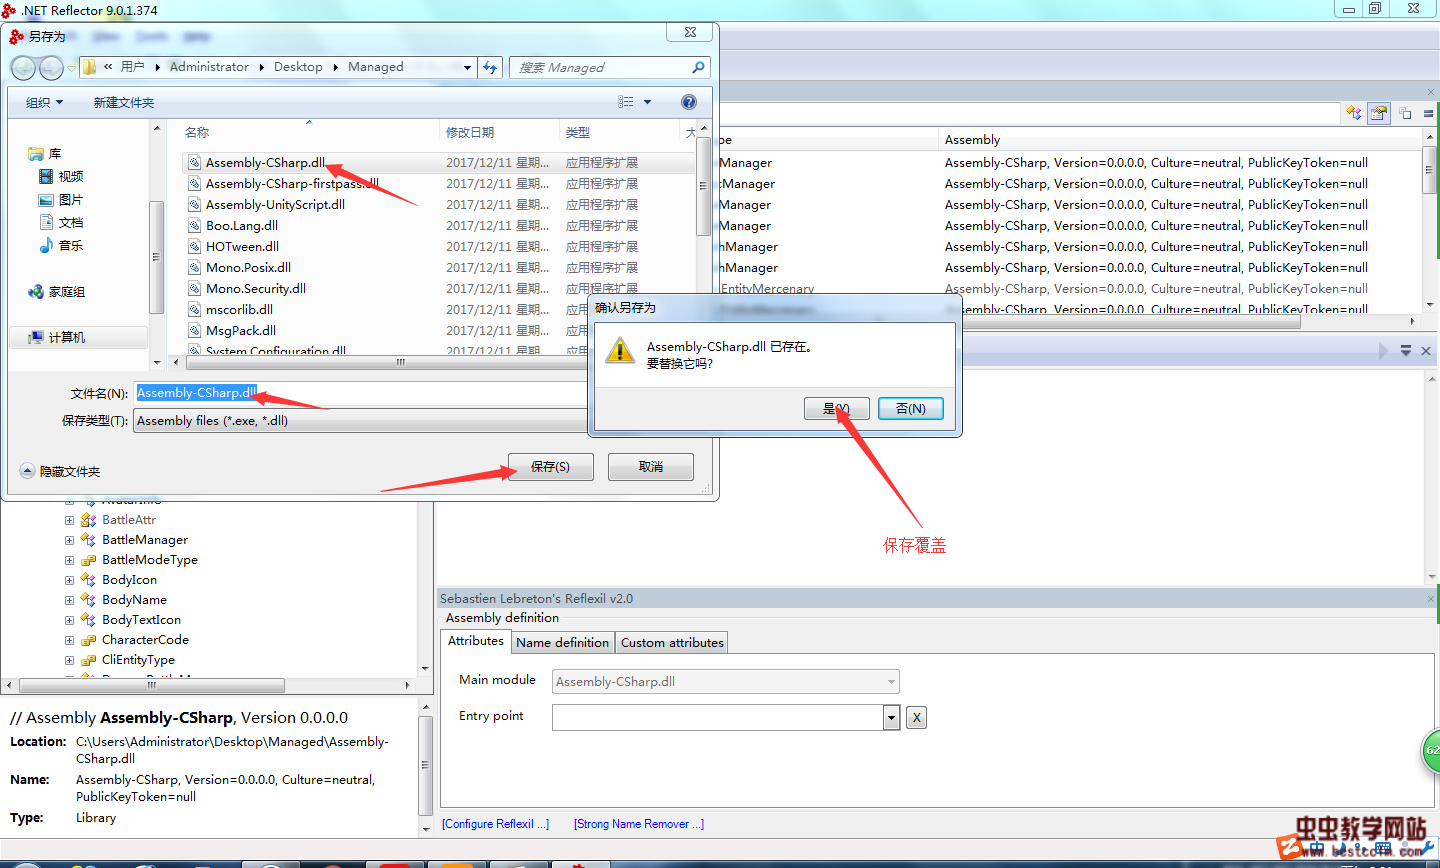
Task: Click the search magnifier icon
Action: tap(698, 67)
